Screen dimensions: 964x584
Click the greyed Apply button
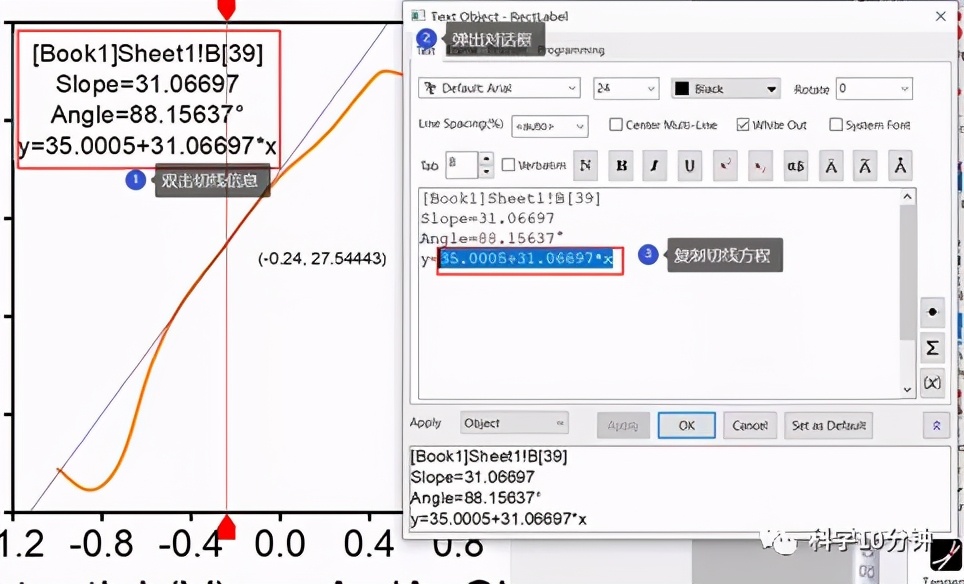623,425
